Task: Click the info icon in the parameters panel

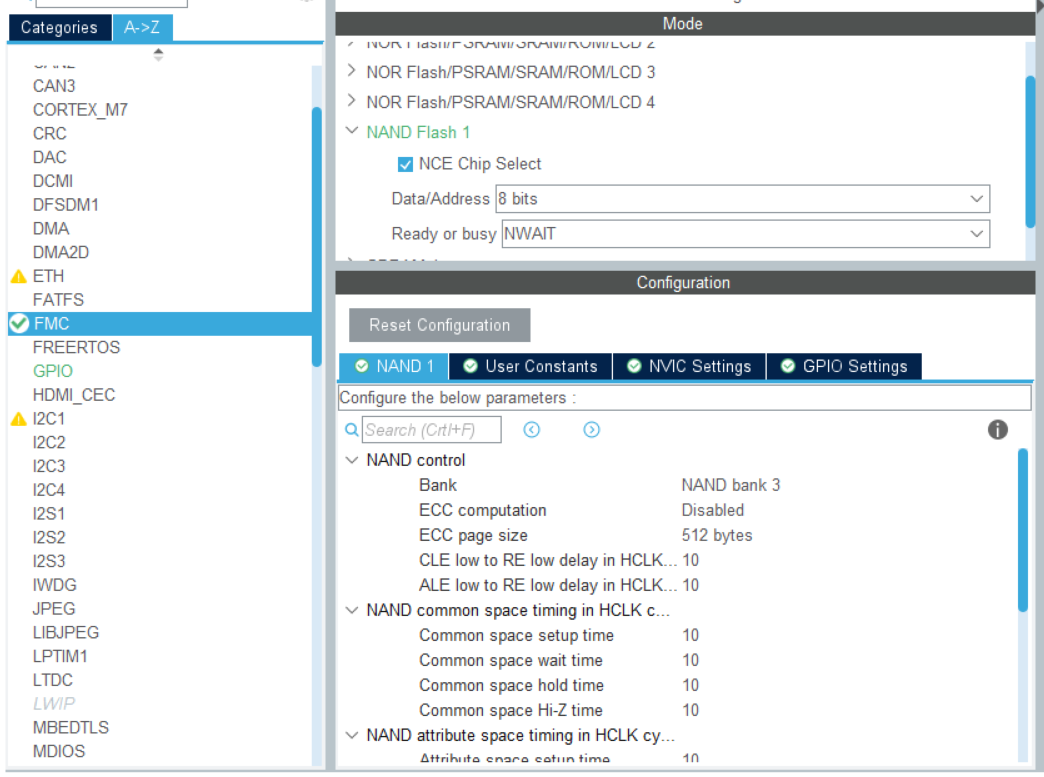Action: (997, 430)
